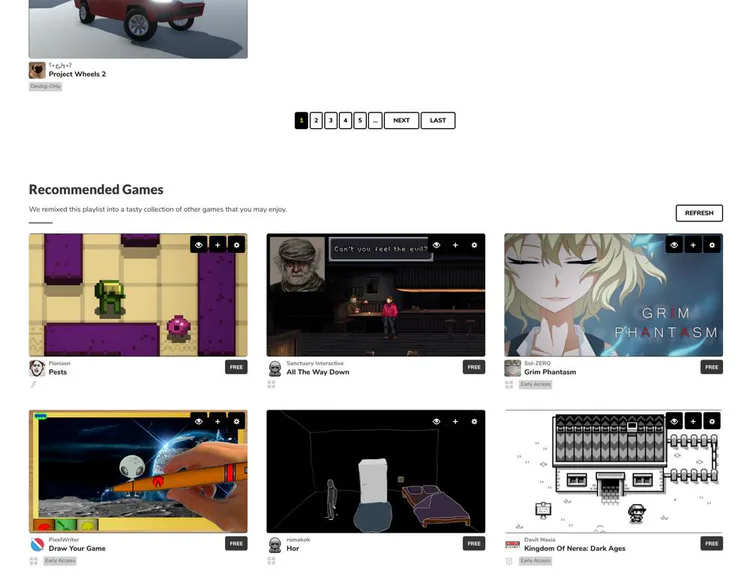
Task: Click plus icon on Kingdom Of Nerea
Action: point(693,421)
